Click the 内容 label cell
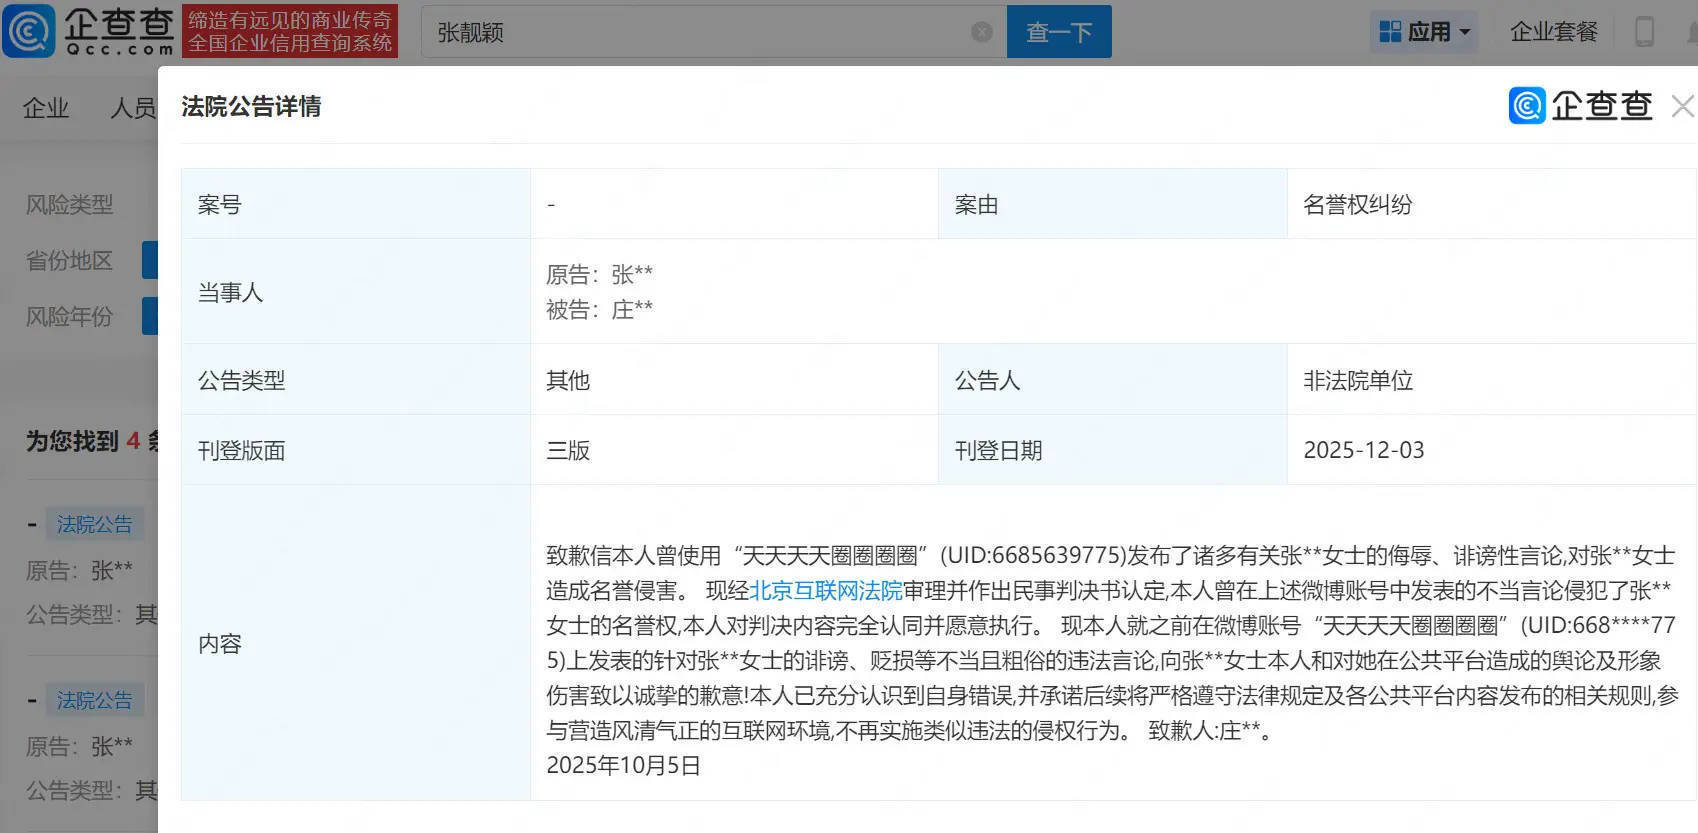Image resolution: width=1698 pixels, height=833 pixels. pos(356,643)
